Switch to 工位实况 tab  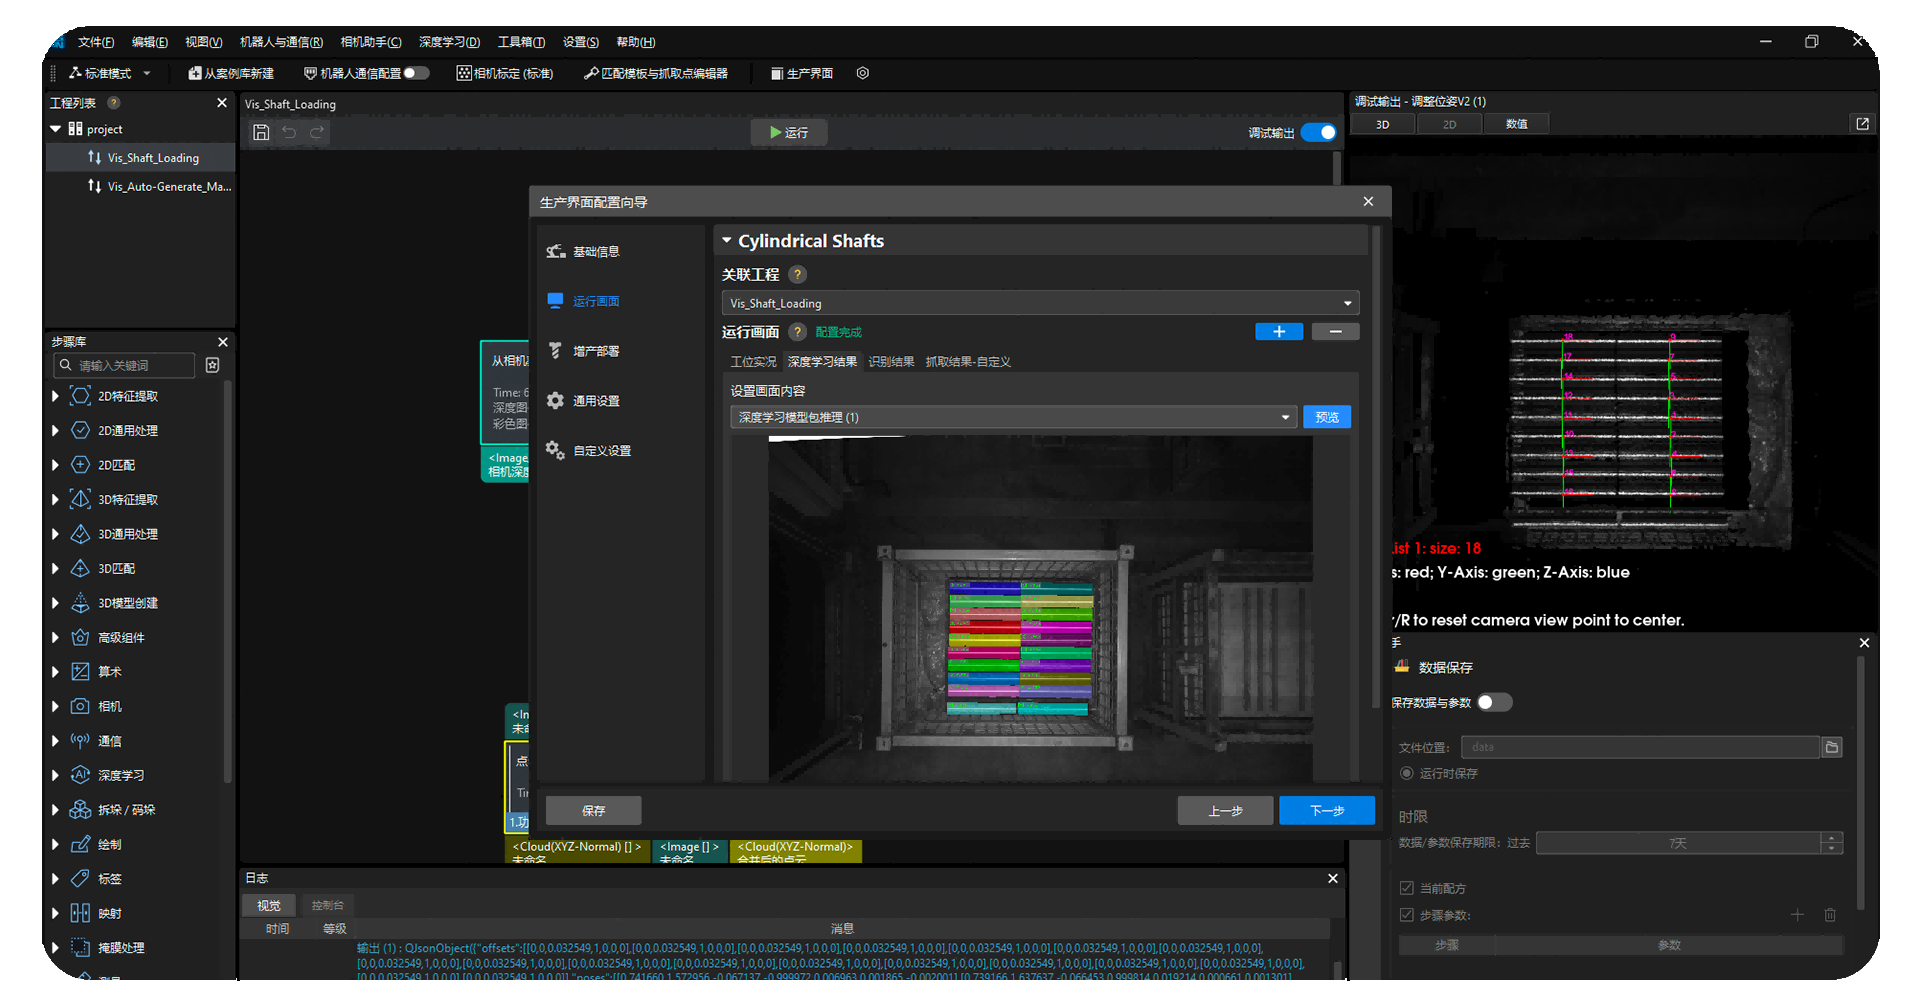point(753,362)
